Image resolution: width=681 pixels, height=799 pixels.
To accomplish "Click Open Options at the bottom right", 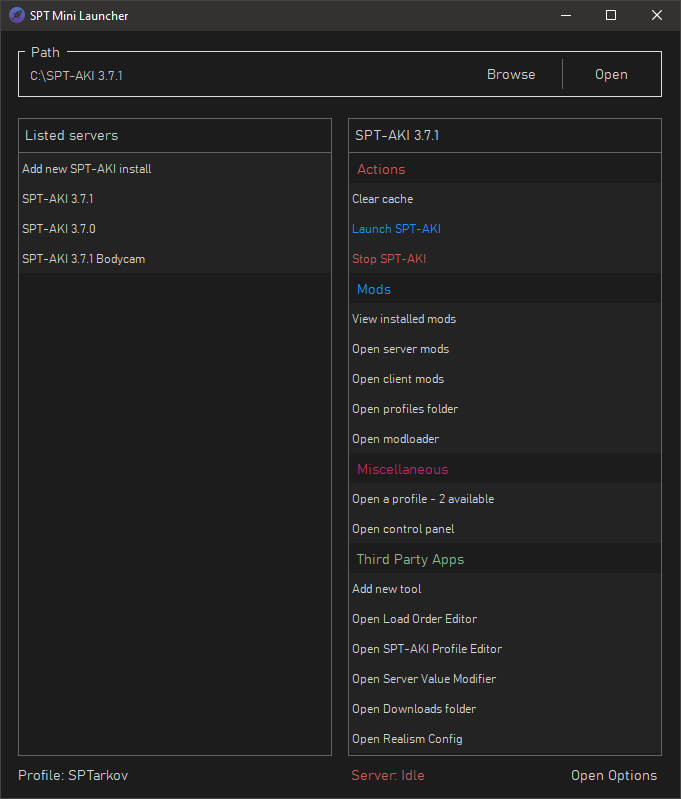I will (x=614, y=776).
